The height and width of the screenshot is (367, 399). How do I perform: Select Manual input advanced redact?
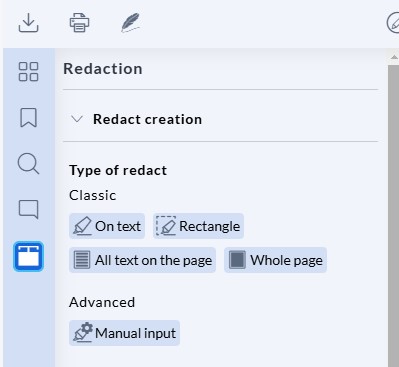click(x=124, y=333)
